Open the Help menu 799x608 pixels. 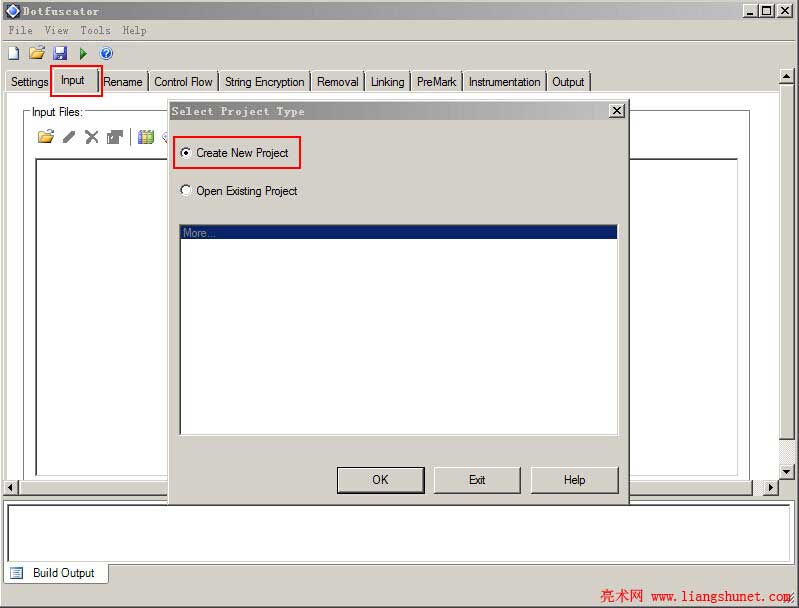pos(134,30)
